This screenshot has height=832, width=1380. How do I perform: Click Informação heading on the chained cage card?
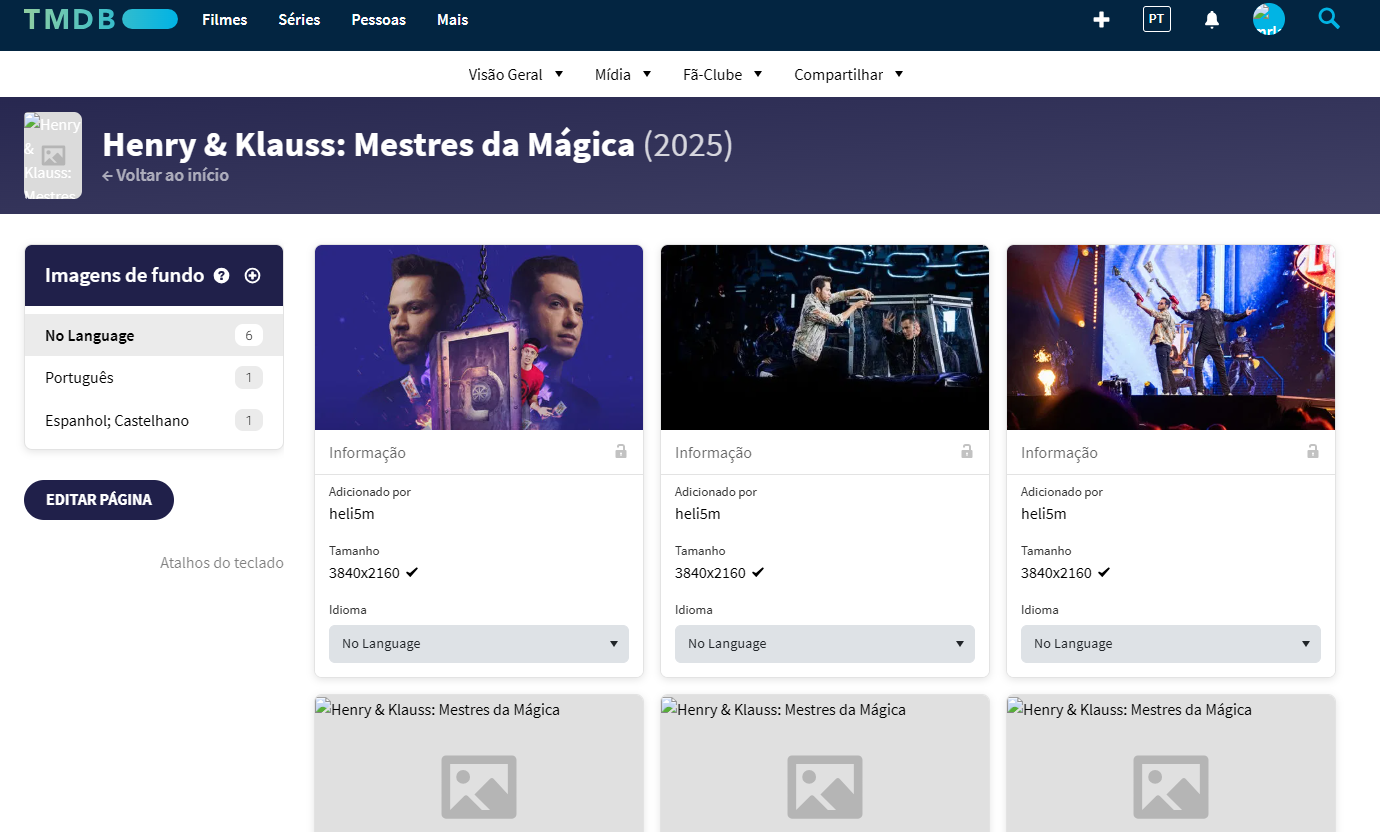[x=713, y=453]
